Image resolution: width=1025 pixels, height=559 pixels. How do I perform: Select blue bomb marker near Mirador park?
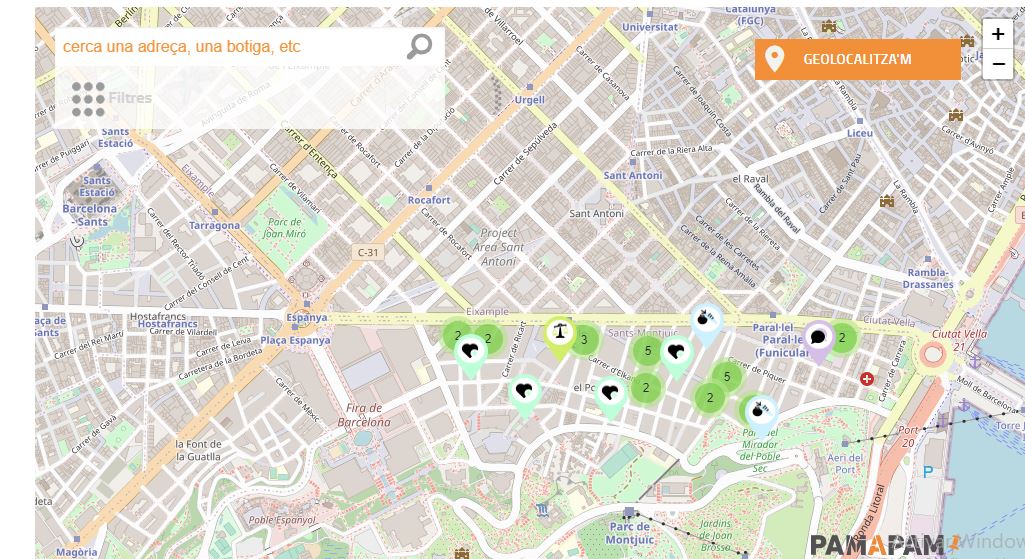click(762, 415)
